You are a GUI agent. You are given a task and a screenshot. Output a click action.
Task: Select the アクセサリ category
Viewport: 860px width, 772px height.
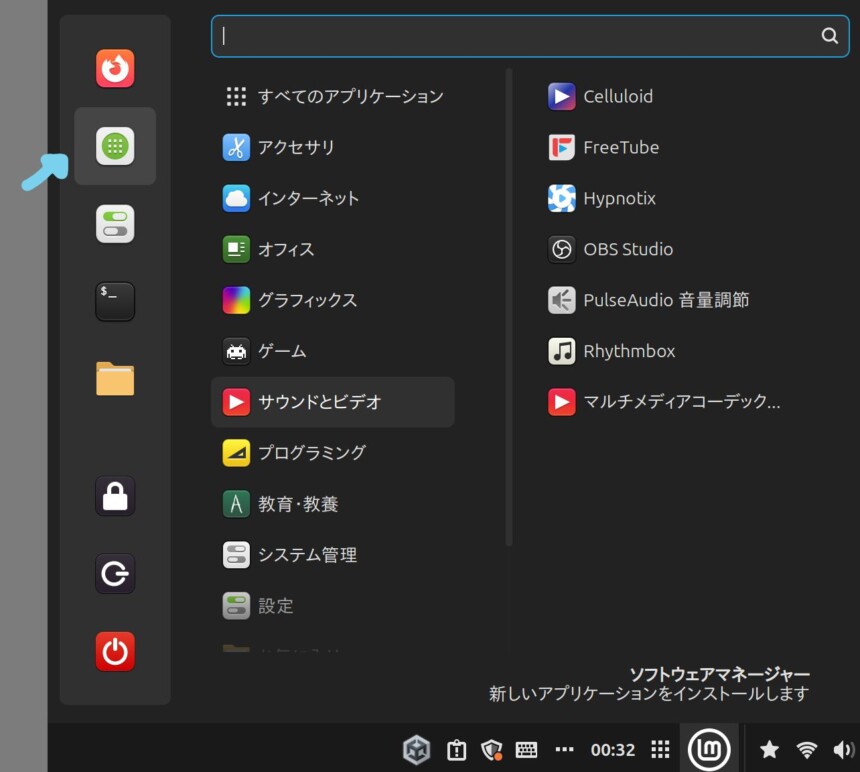click(x=333, y=147)
